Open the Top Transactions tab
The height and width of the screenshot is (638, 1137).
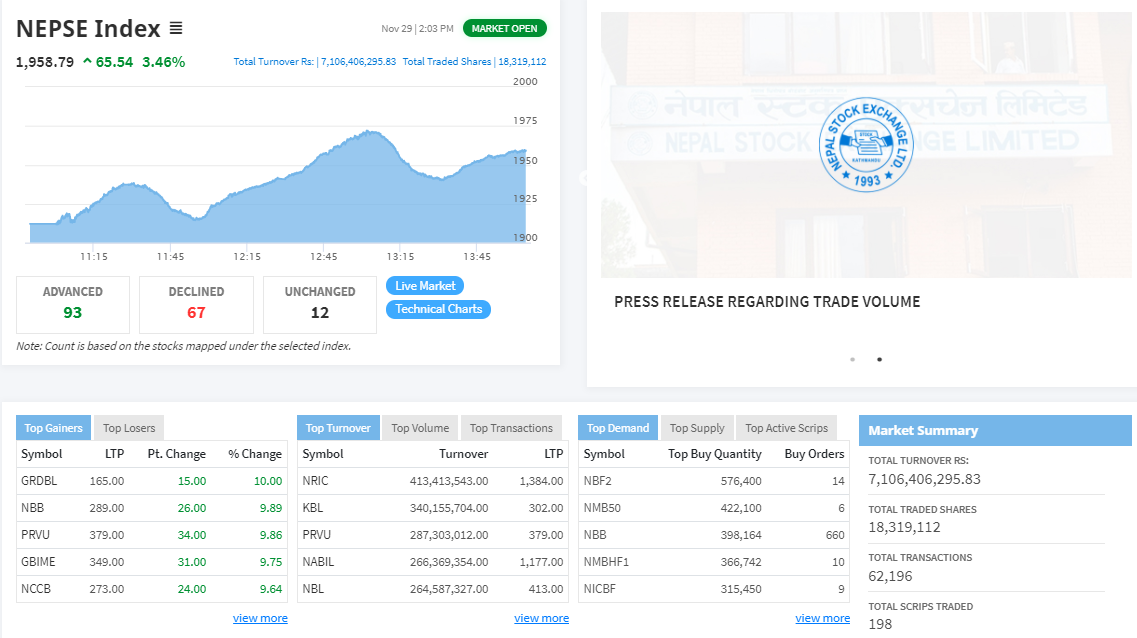(511, 428)
